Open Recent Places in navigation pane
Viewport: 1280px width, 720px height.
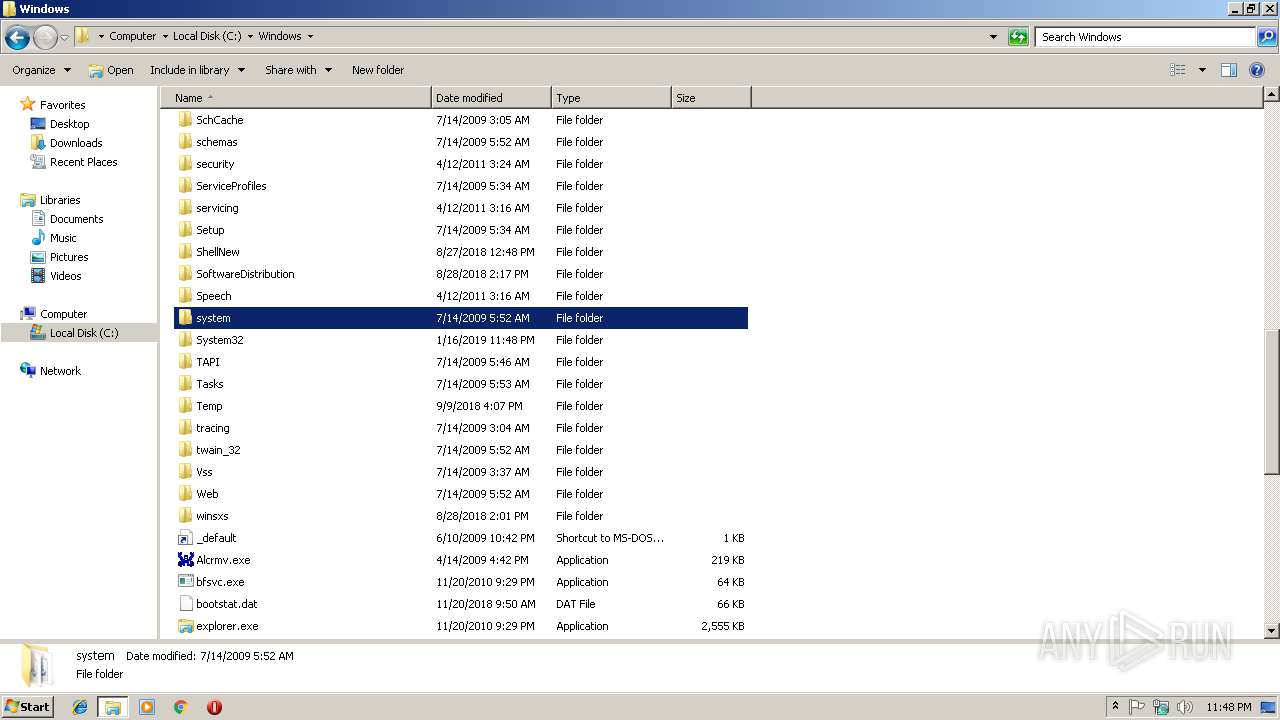click(x=83, y=162)
